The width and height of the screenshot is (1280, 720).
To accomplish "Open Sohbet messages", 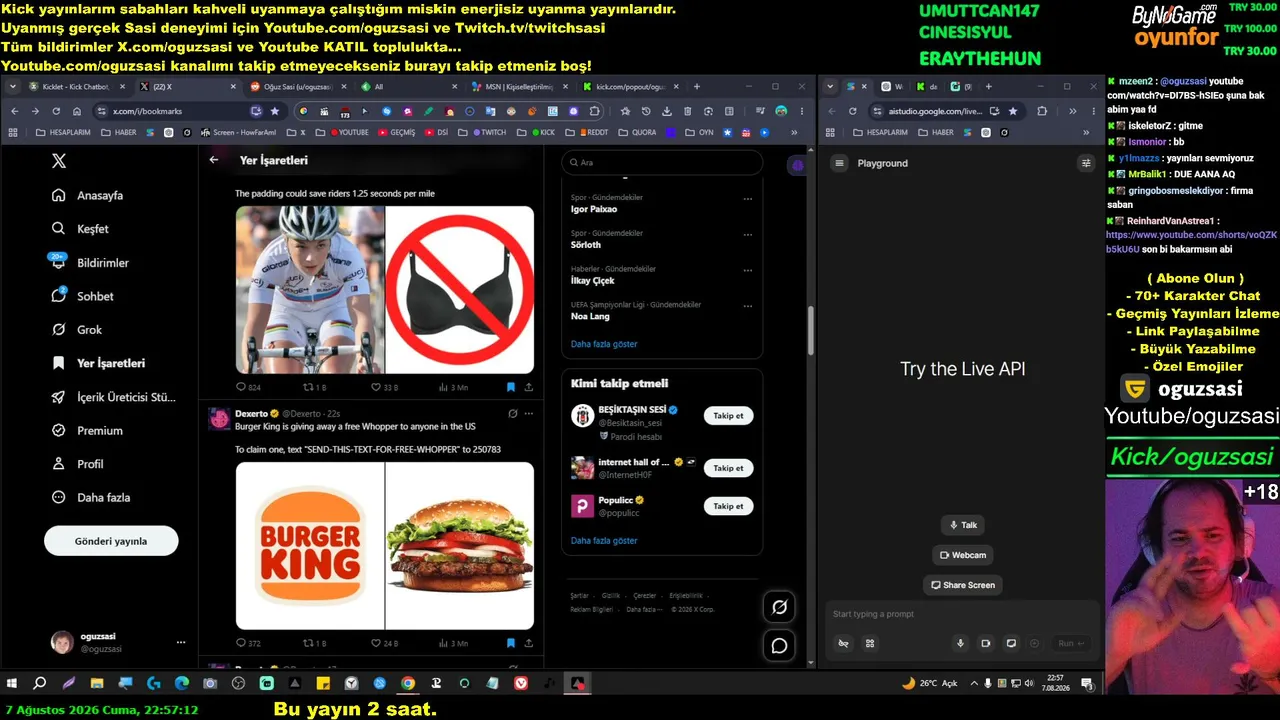I will click(x=82, y=296).
